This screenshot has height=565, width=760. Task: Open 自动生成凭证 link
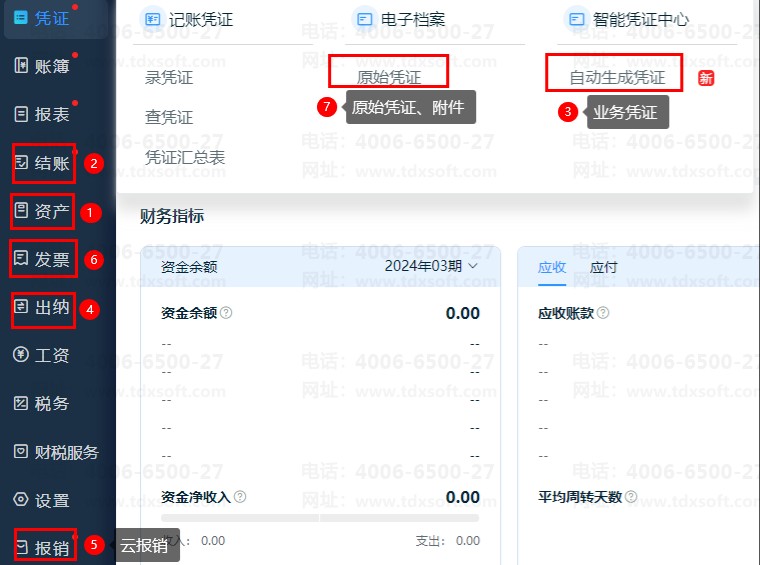[x=617, y=77]
